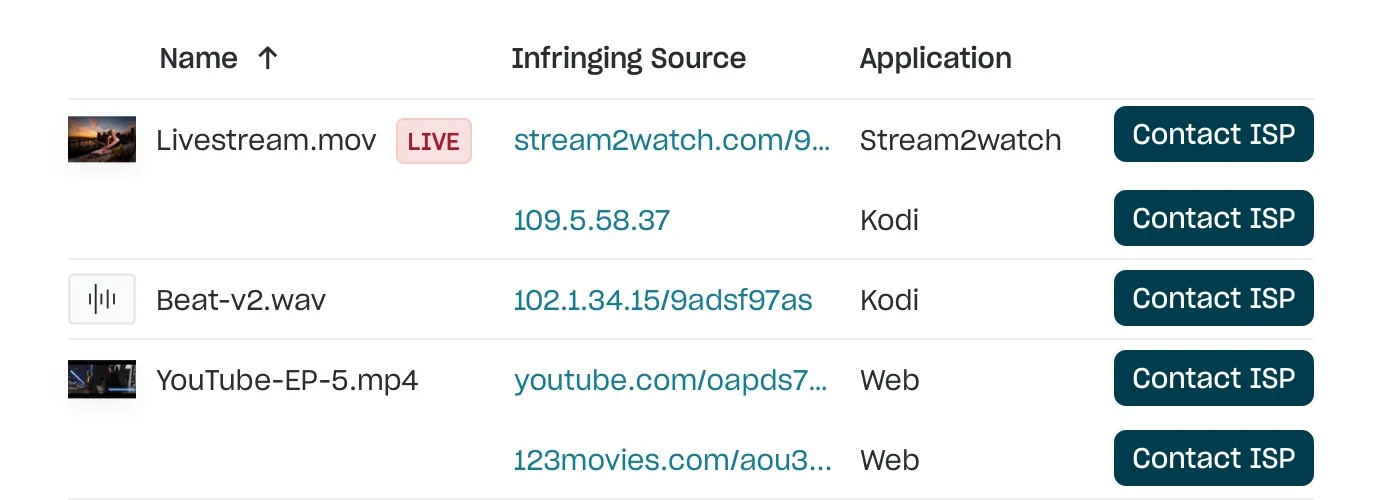Image resolution: width=1380 pixels, height=500 pixels.
Task: Contact ISP for the youtube.com row
Action: [1213, 378]
